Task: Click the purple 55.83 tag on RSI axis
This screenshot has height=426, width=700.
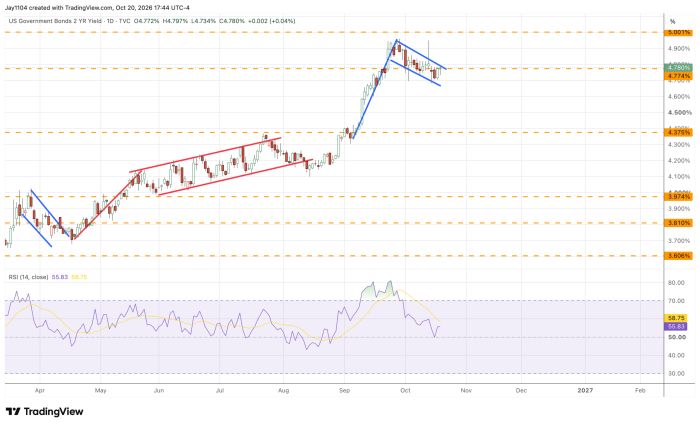Action: pos(677,326)
